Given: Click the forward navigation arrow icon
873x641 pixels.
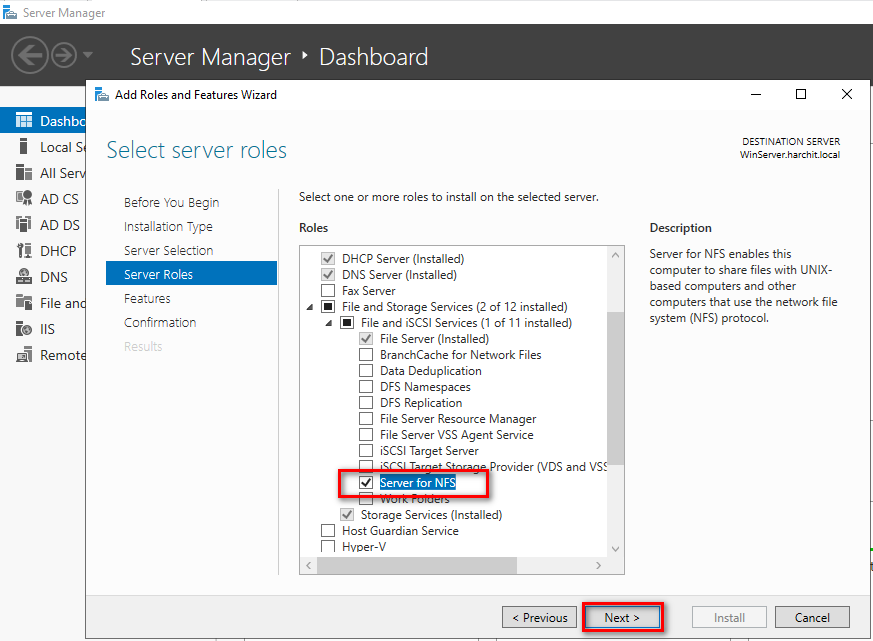Looking at the screenshot, I should tap(64, 54).
